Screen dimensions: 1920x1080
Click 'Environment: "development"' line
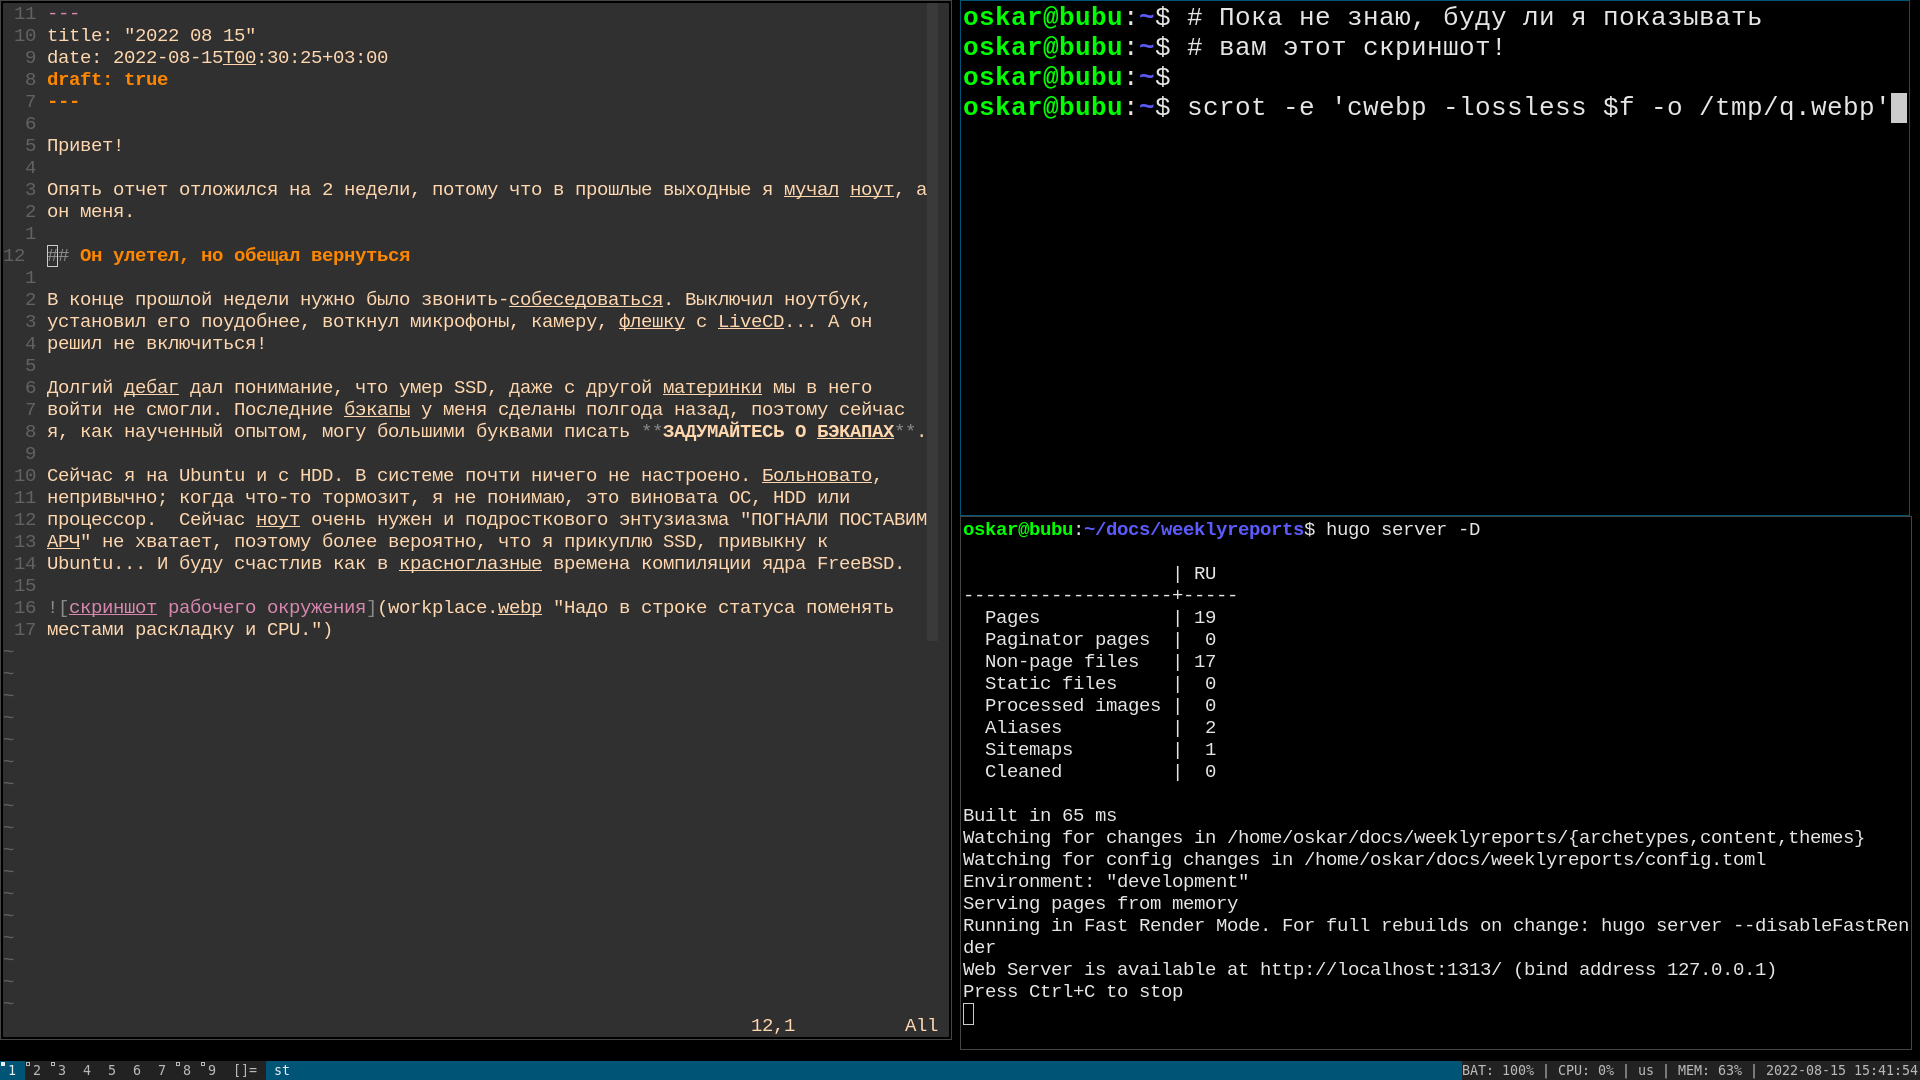click(x=1106, y=882)
